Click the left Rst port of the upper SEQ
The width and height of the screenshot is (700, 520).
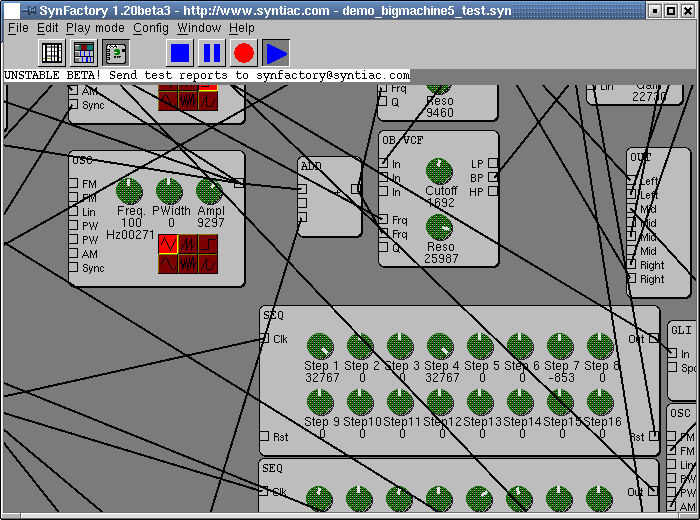pos(264,436)
